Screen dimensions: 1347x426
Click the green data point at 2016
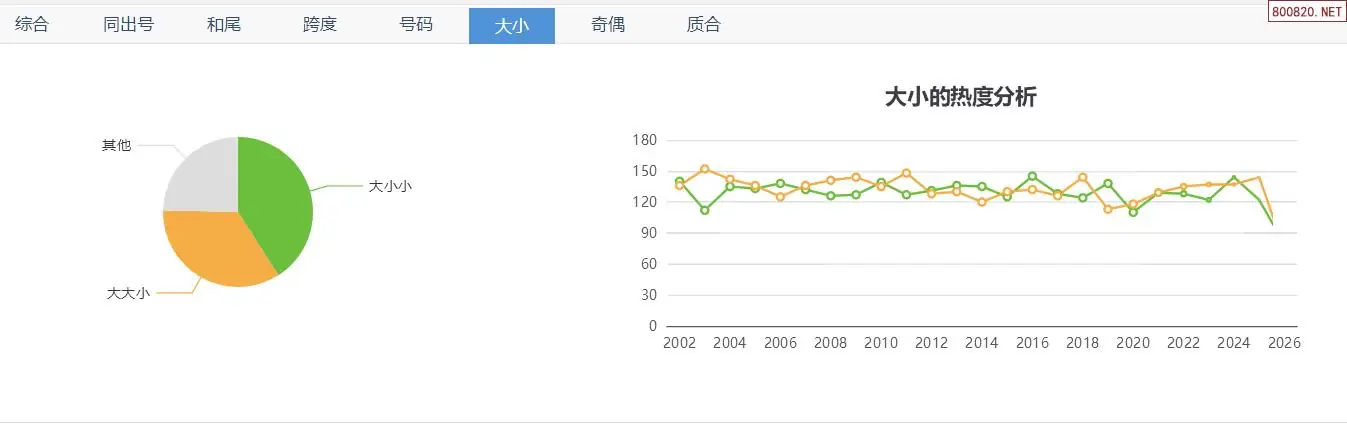pyautogui.click(x=1032, y=176)
